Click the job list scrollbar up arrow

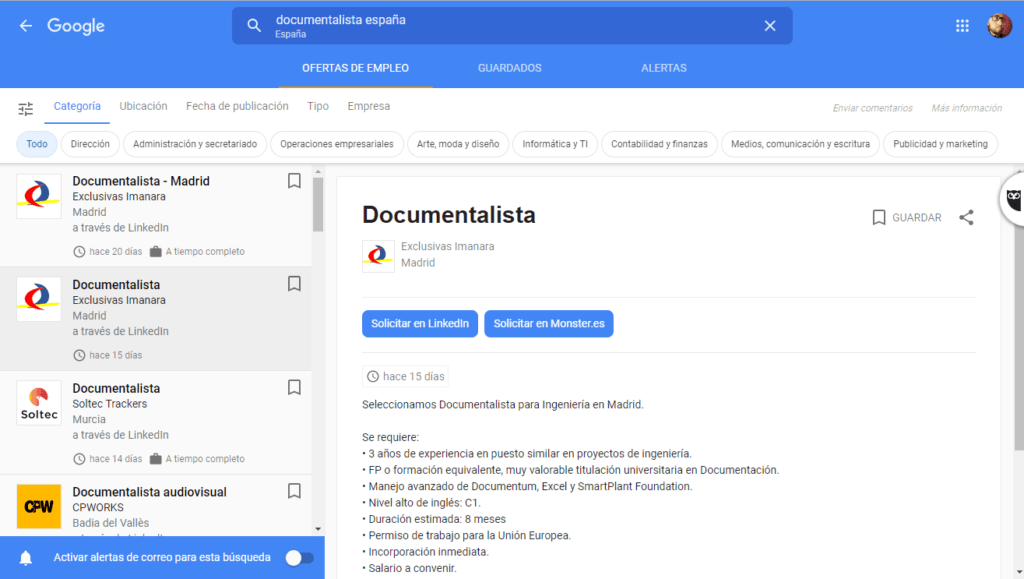pyautogui.click(x=318, y=172)
